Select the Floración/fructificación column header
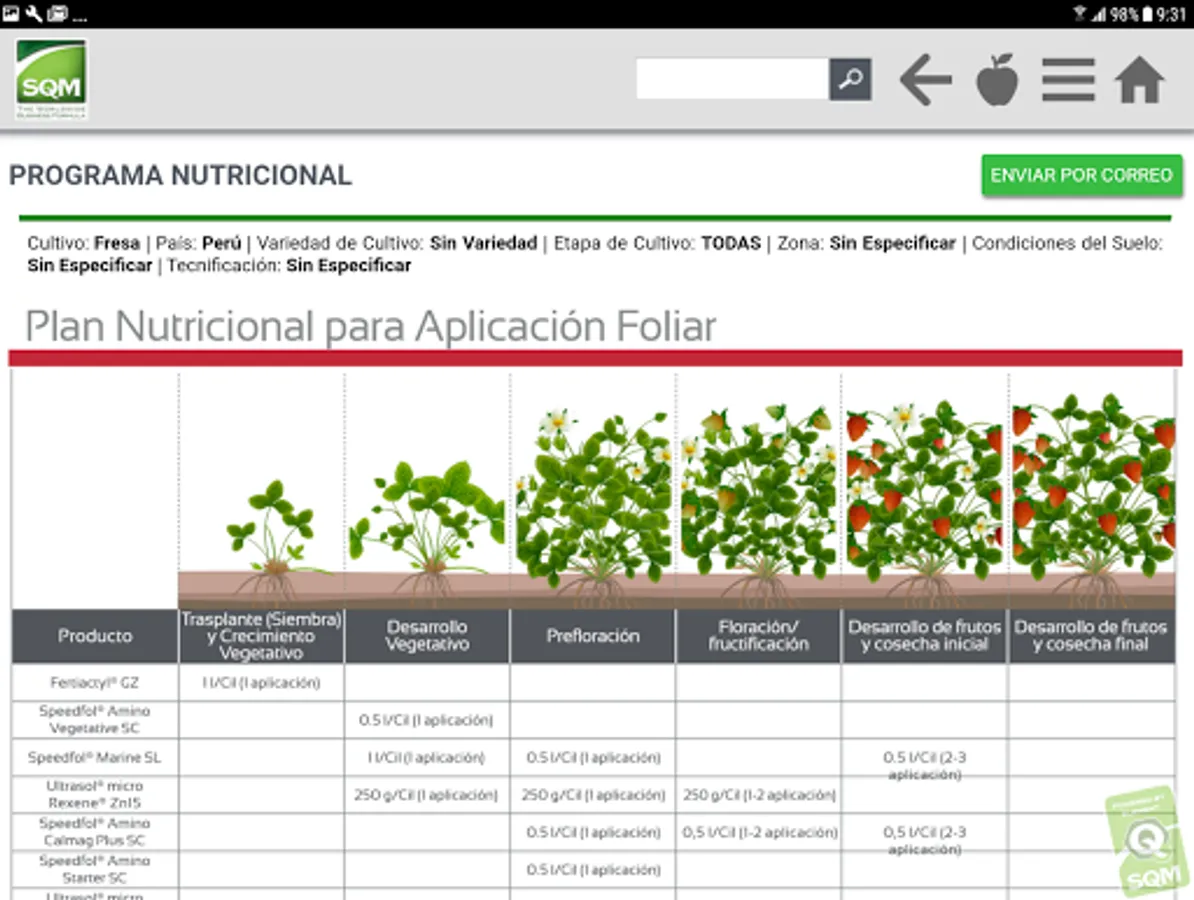Viewport: 1194px width, 900px height. (x=758, y=636)
